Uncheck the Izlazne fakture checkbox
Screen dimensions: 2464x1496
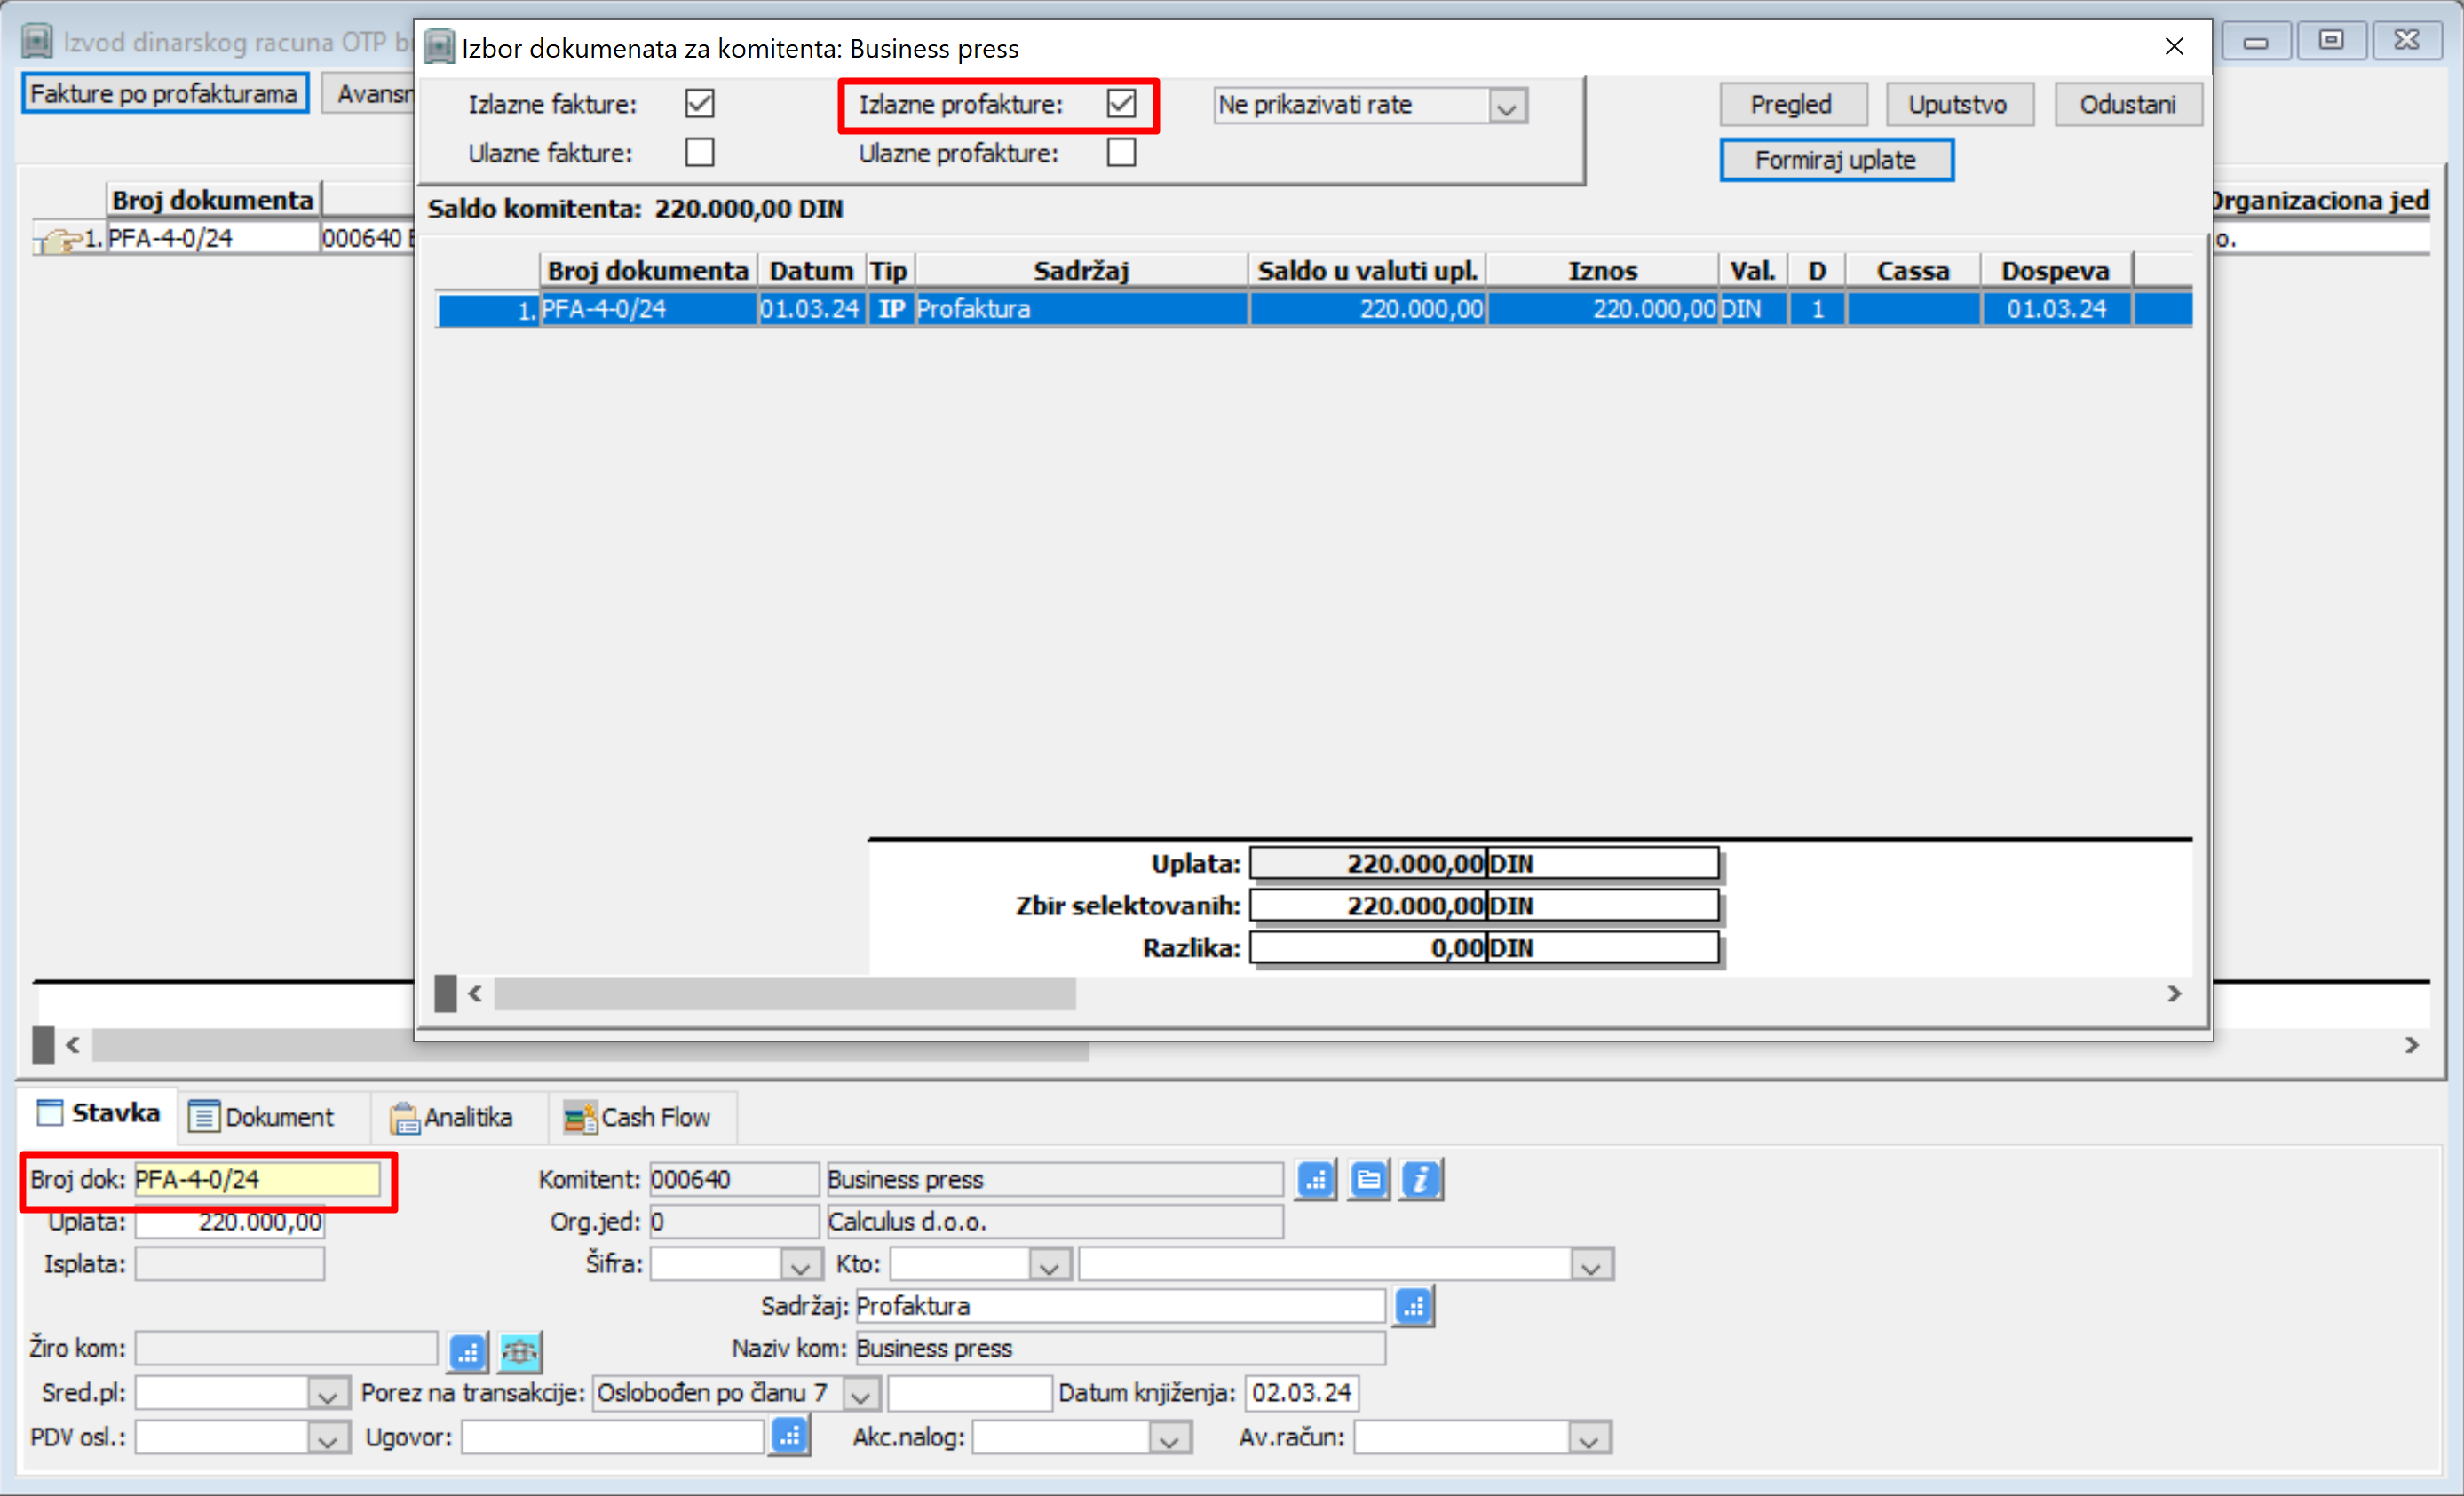(699, 104)
